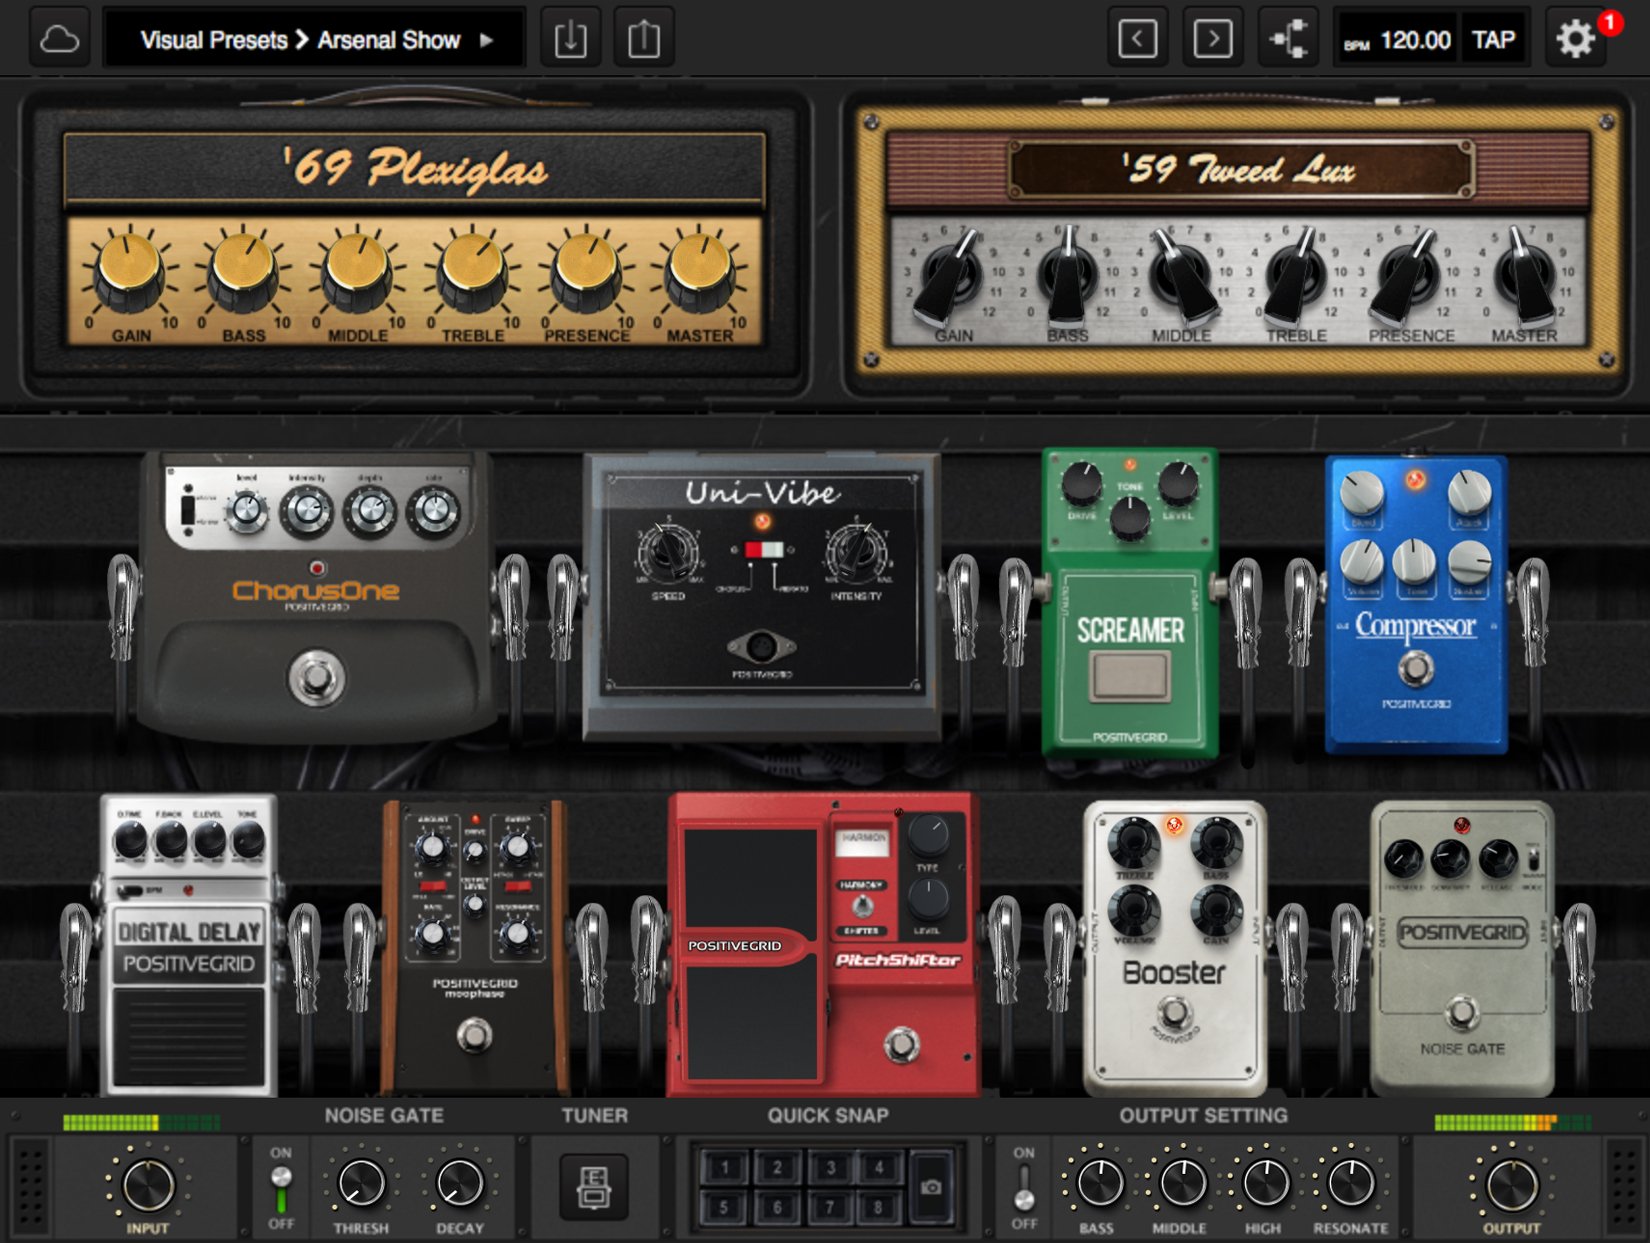Expand the preset list via the arrow

[487, 40]
